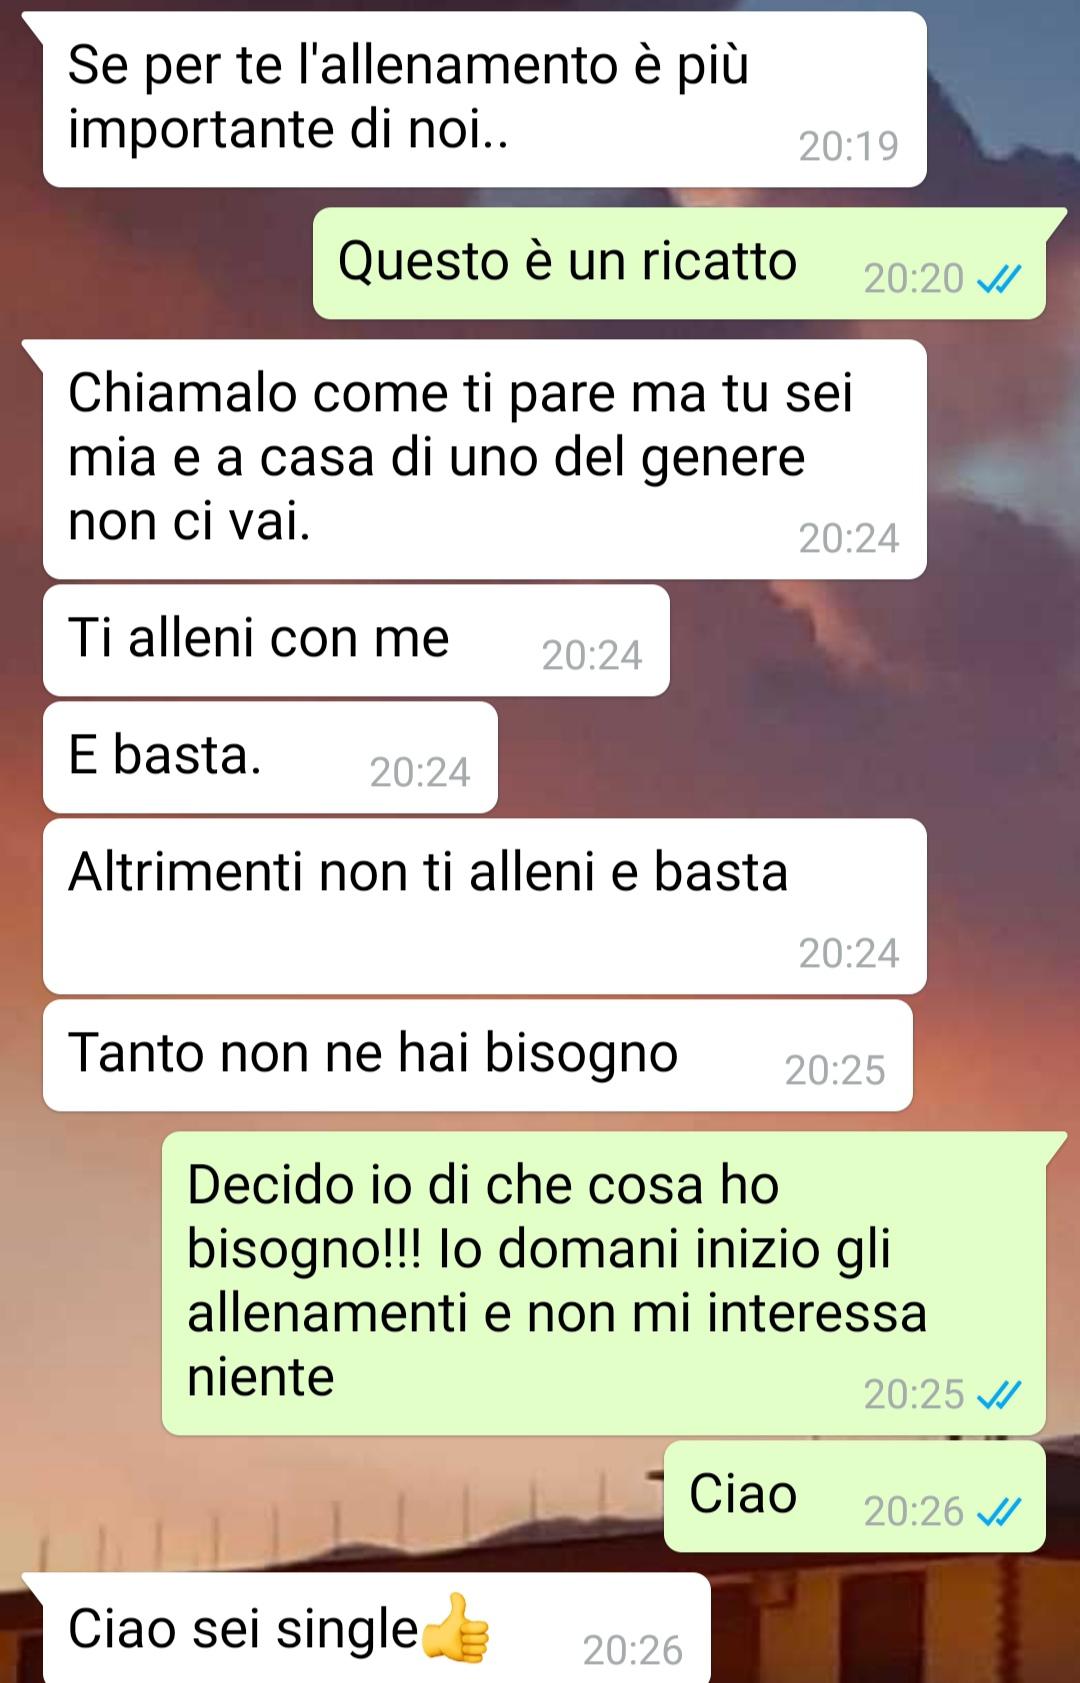Image resolution: width=1080 pixels, height=1683 pixels.
Task: Tap the 'Decido io di che cosa' message
Action: pos(604,1284)
